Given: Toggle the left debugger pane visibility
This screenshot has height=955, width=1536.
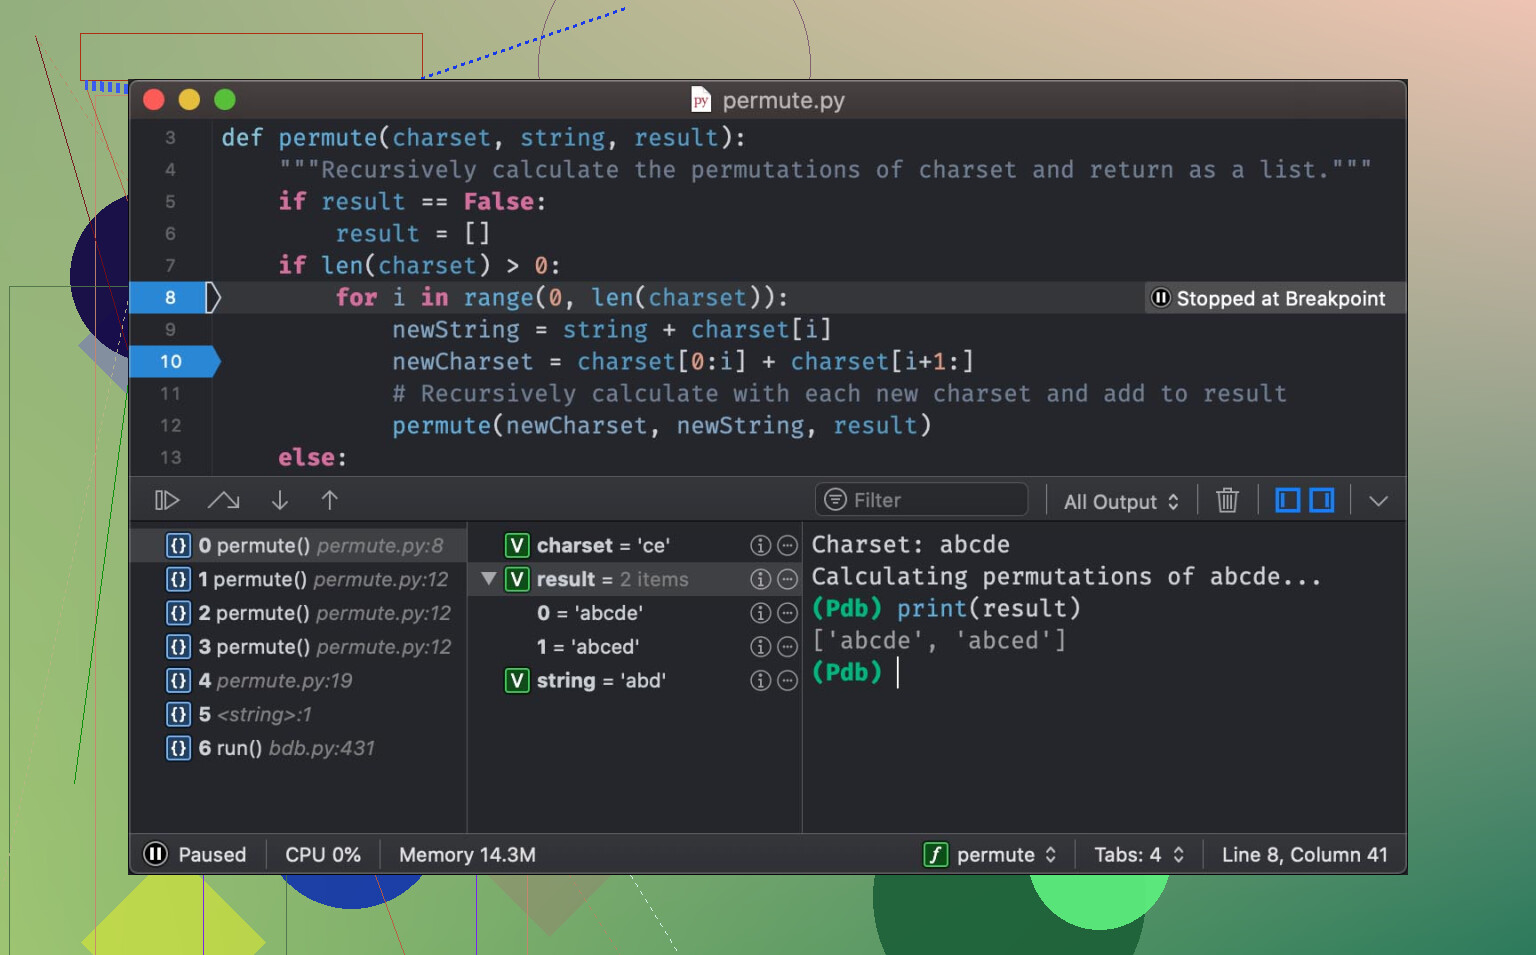Looking at the screenshot, I should (1288, 500).
